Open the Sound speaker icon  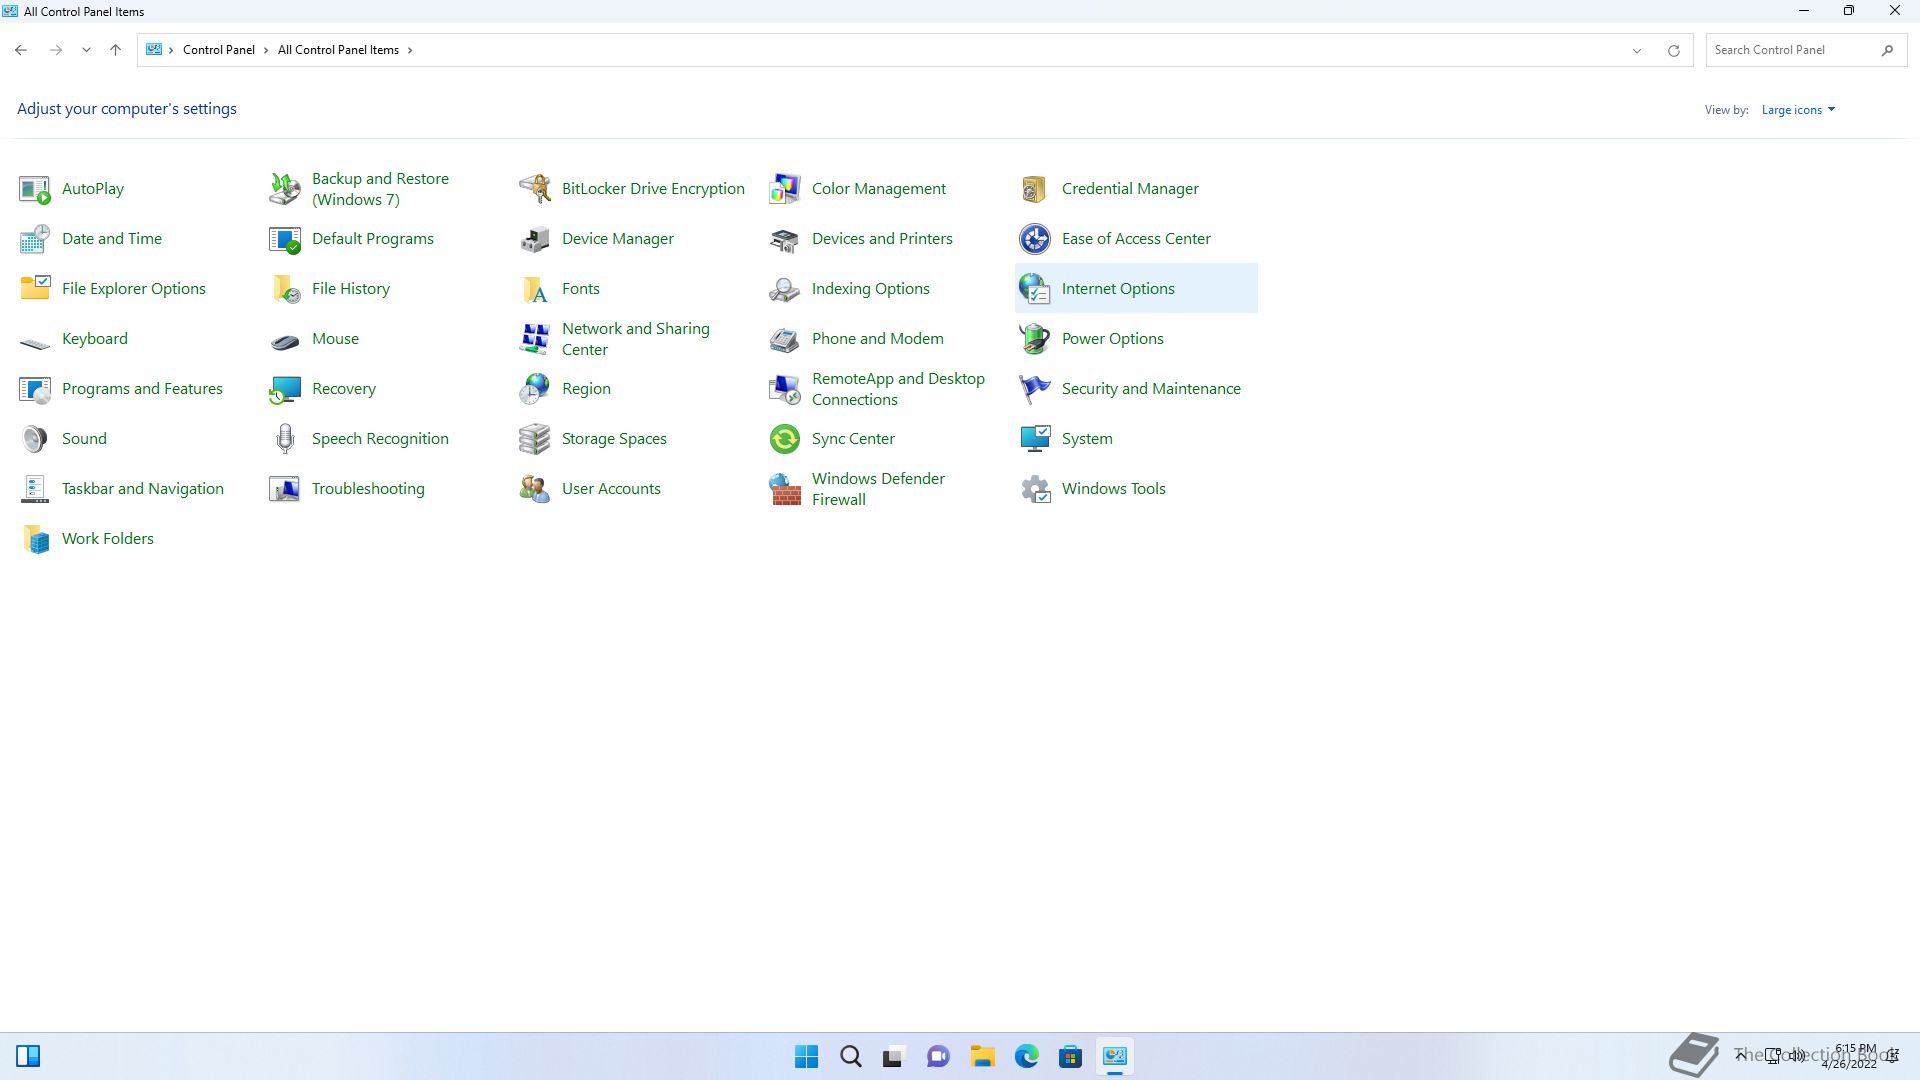pyautogui.click(x=35, y=439)
